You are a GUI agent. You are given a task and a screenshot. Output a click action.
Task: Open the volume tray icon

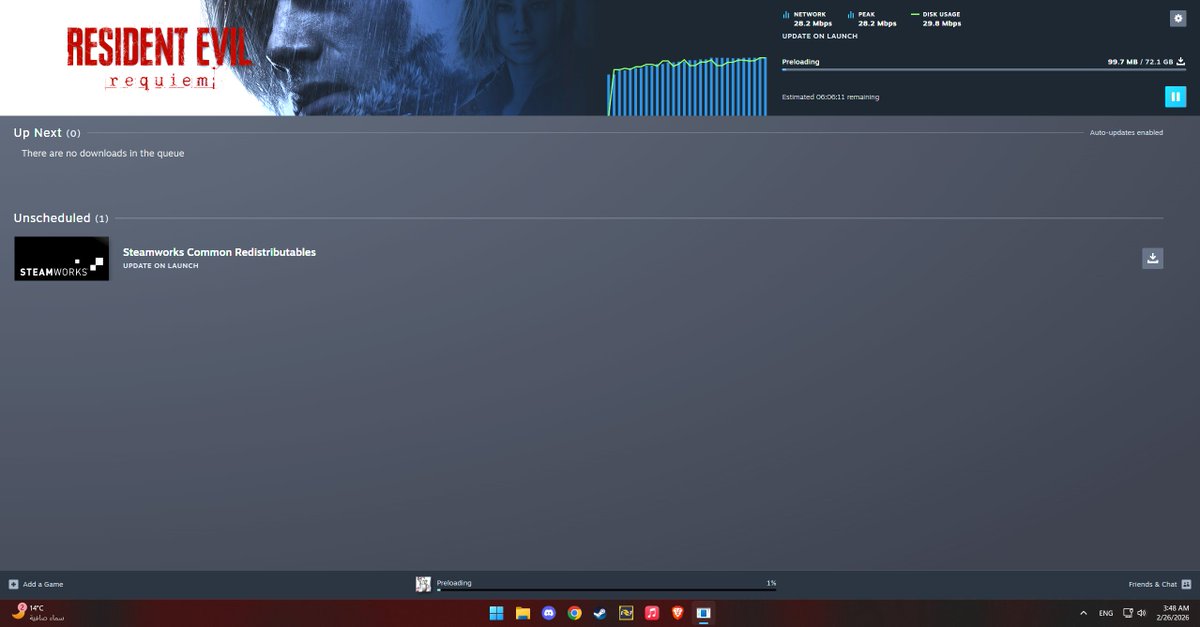(x=1142, y=613)
